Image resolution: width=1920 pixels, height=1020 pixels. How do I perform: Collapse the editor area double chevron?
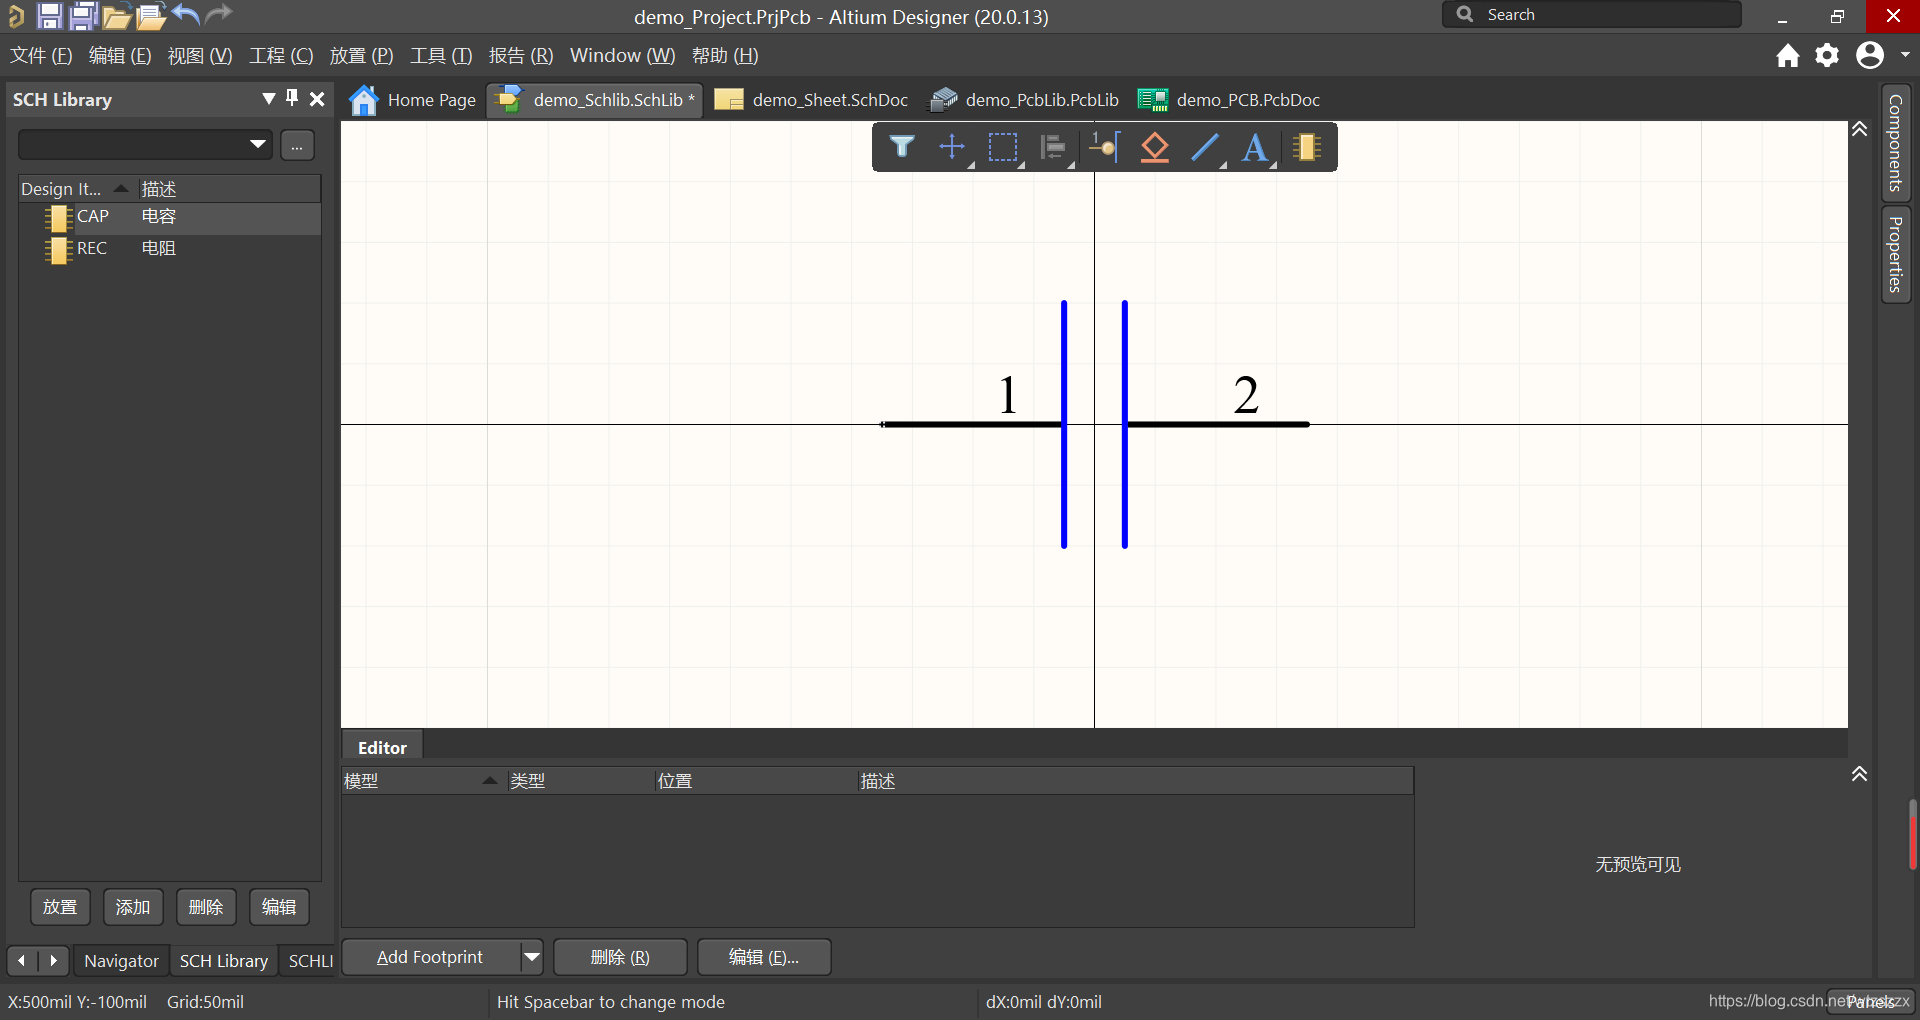coord(1859,129)
